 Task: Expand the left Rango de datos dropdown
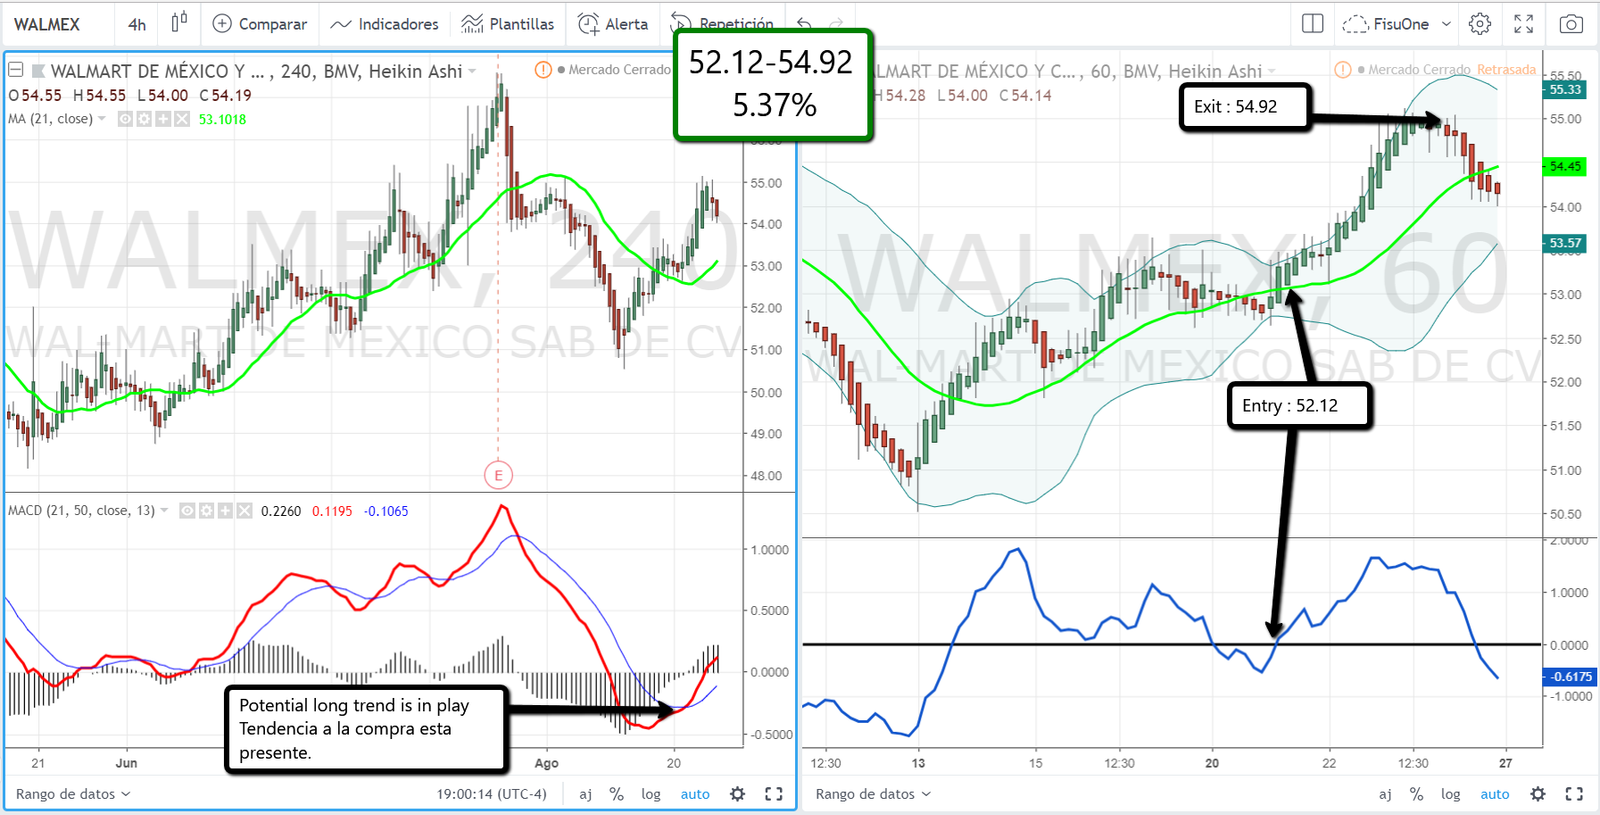pos(73,794)
